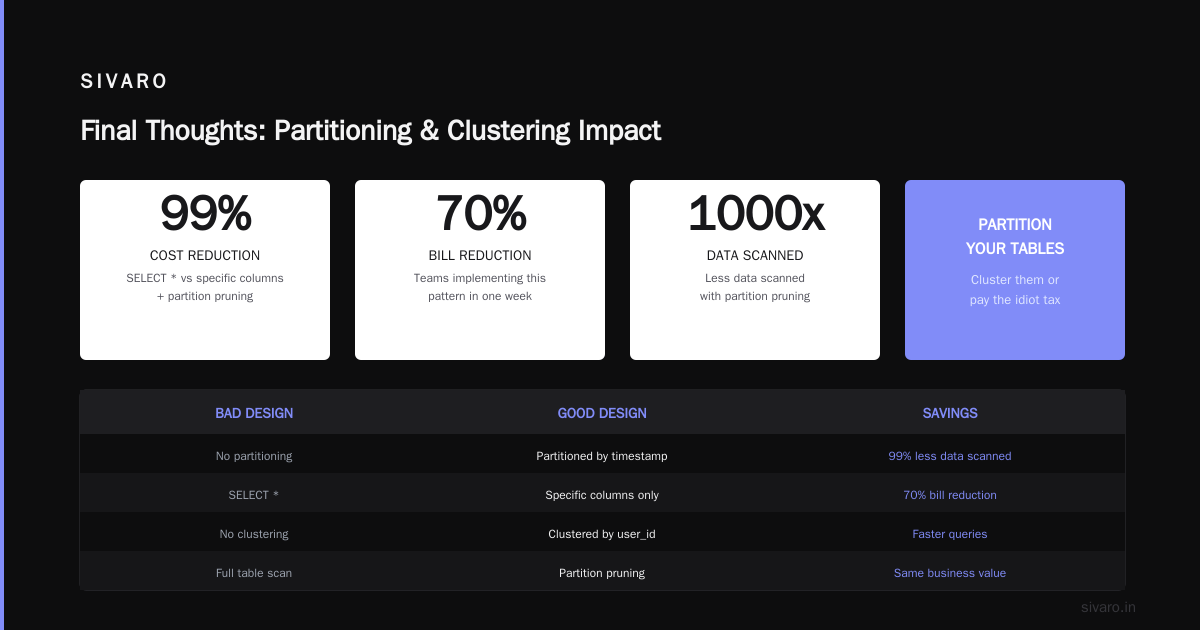Click the purple 70% bill reduction savings text
Screen dimensions: 1200x630
click(x=950, y=495)
